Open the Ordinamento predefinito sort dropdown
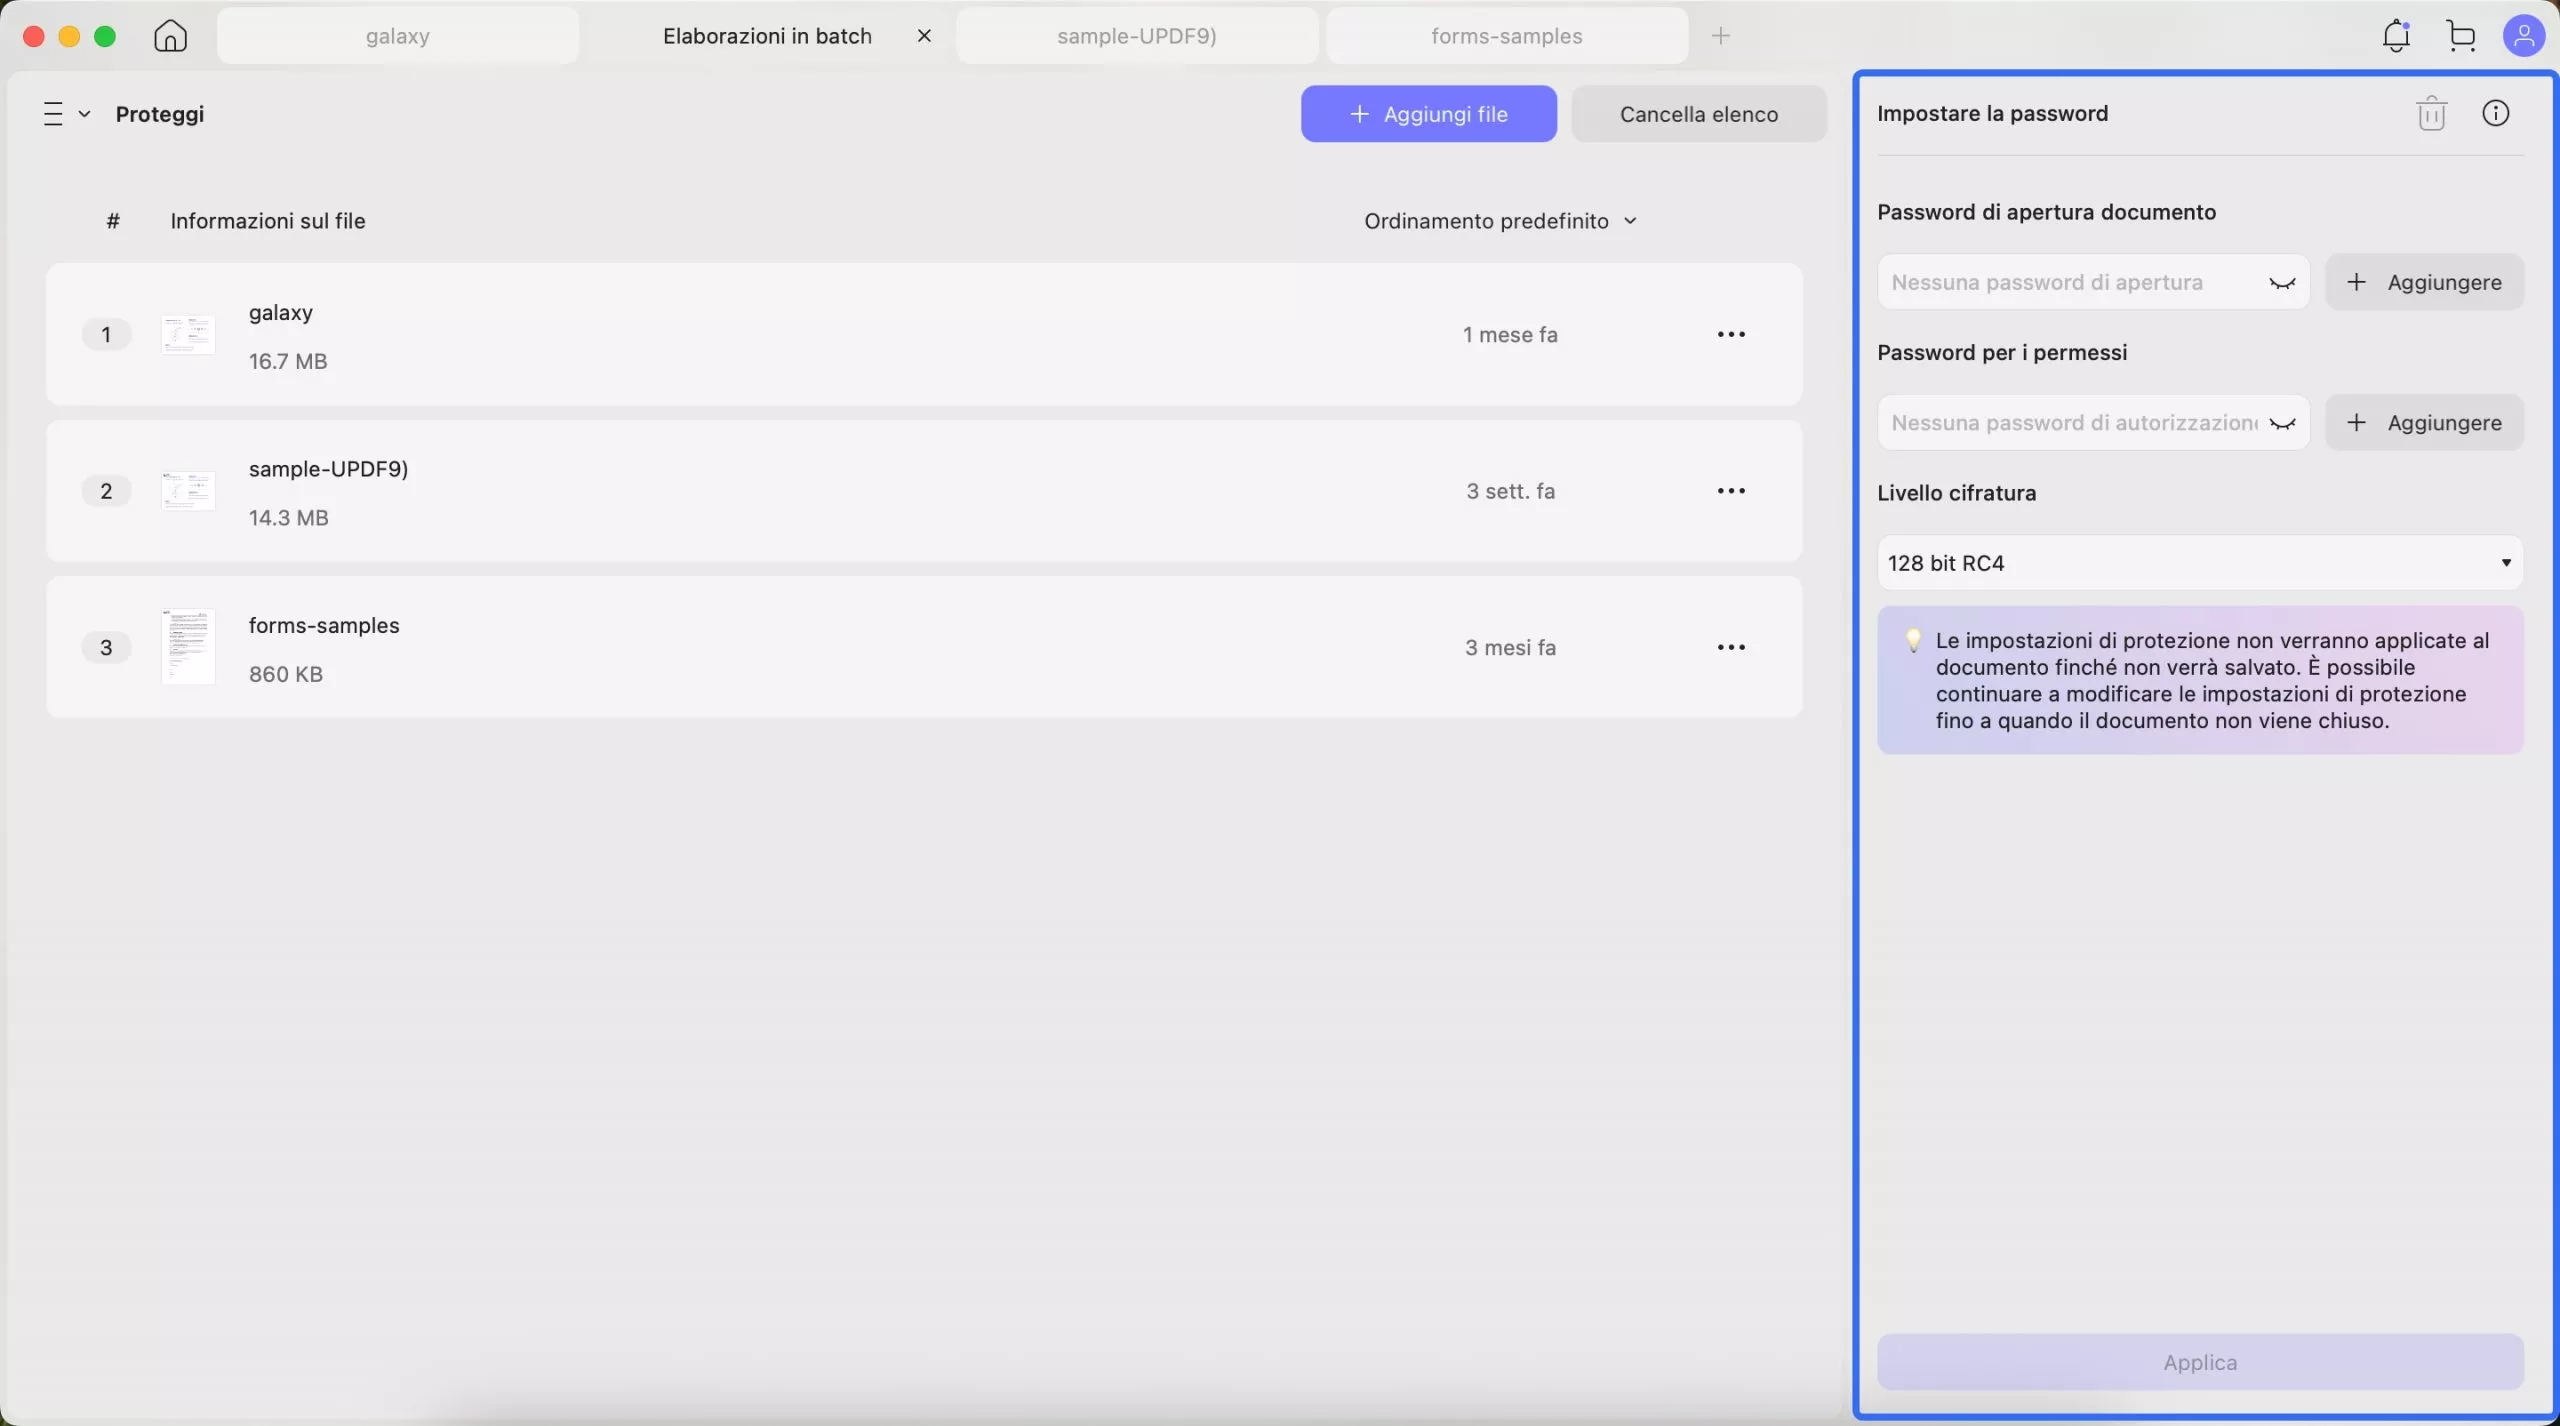 point(1500,221)
